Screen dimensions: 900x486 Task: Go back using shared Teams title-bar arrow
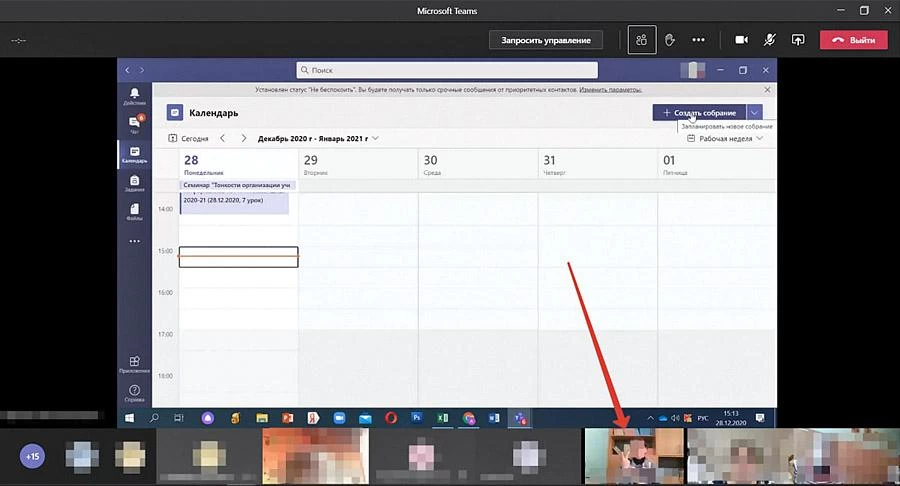(127, 70)
